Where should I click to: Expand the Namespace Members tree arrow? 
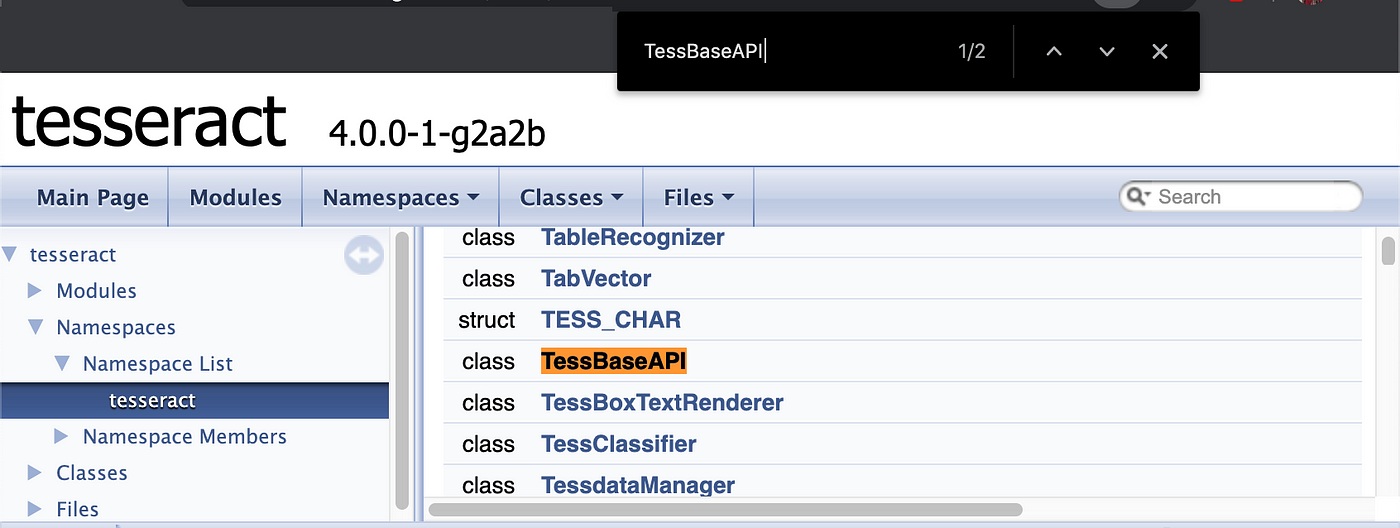[x=61, y=436]
